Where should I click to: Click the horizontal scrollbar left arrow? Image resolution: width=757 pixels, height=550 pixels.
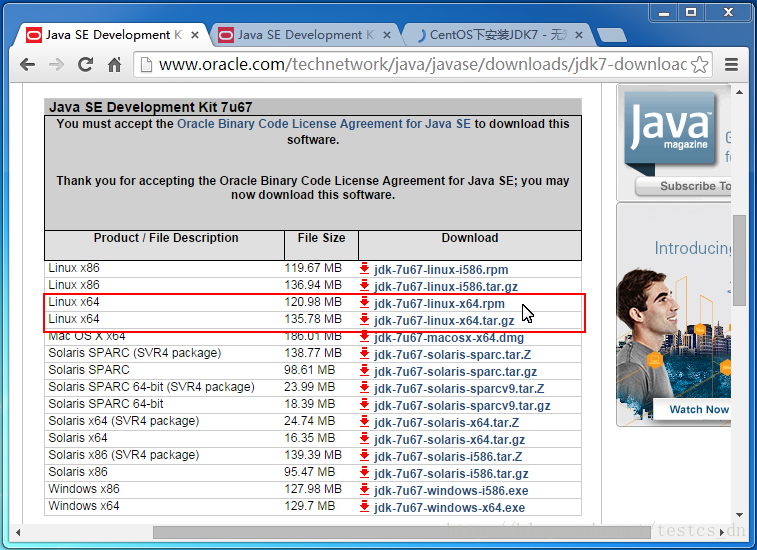tap(18, 532)
